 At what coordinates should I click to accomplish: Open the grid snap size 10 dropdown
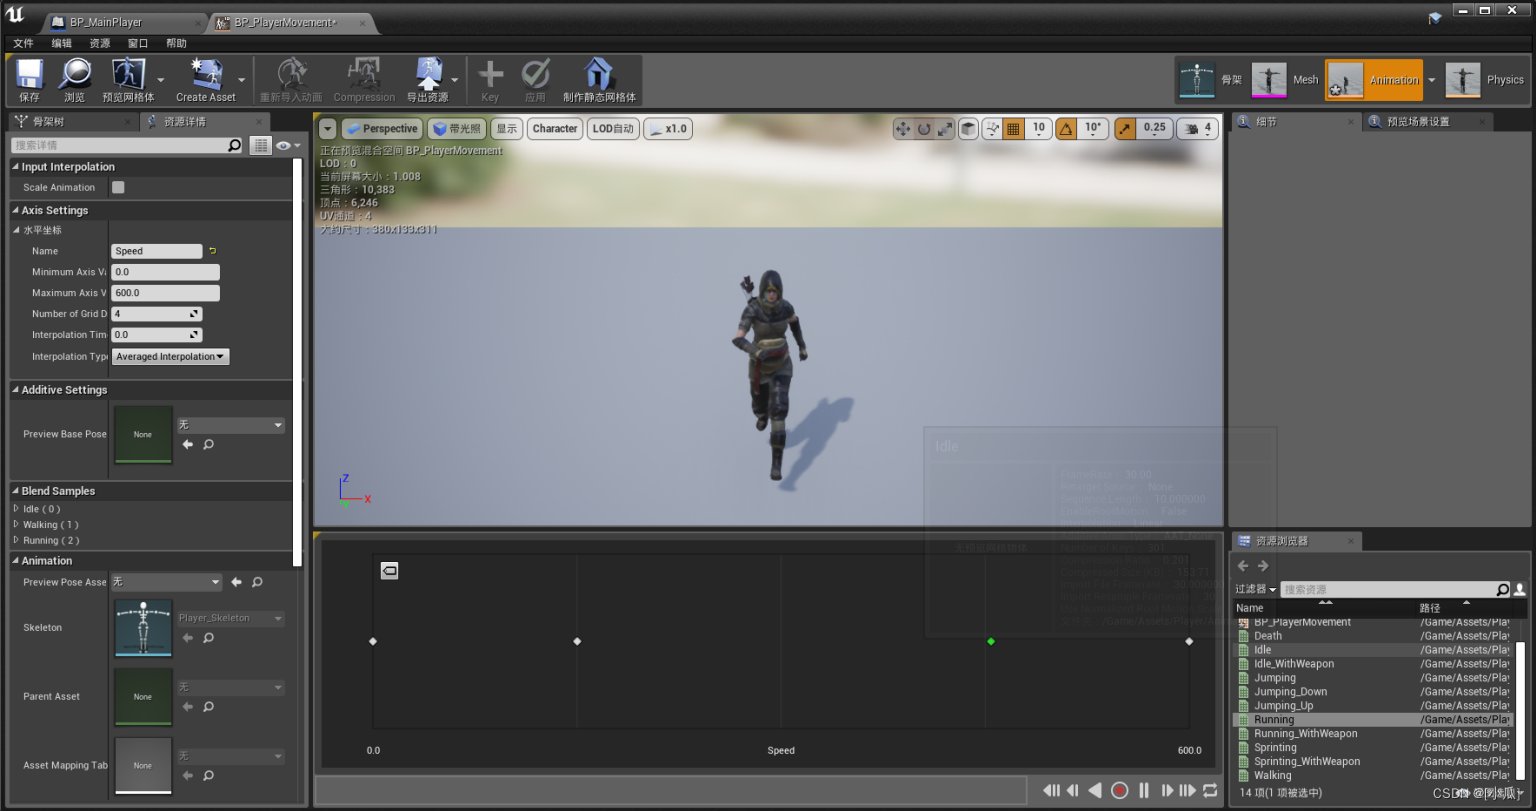1039,128
